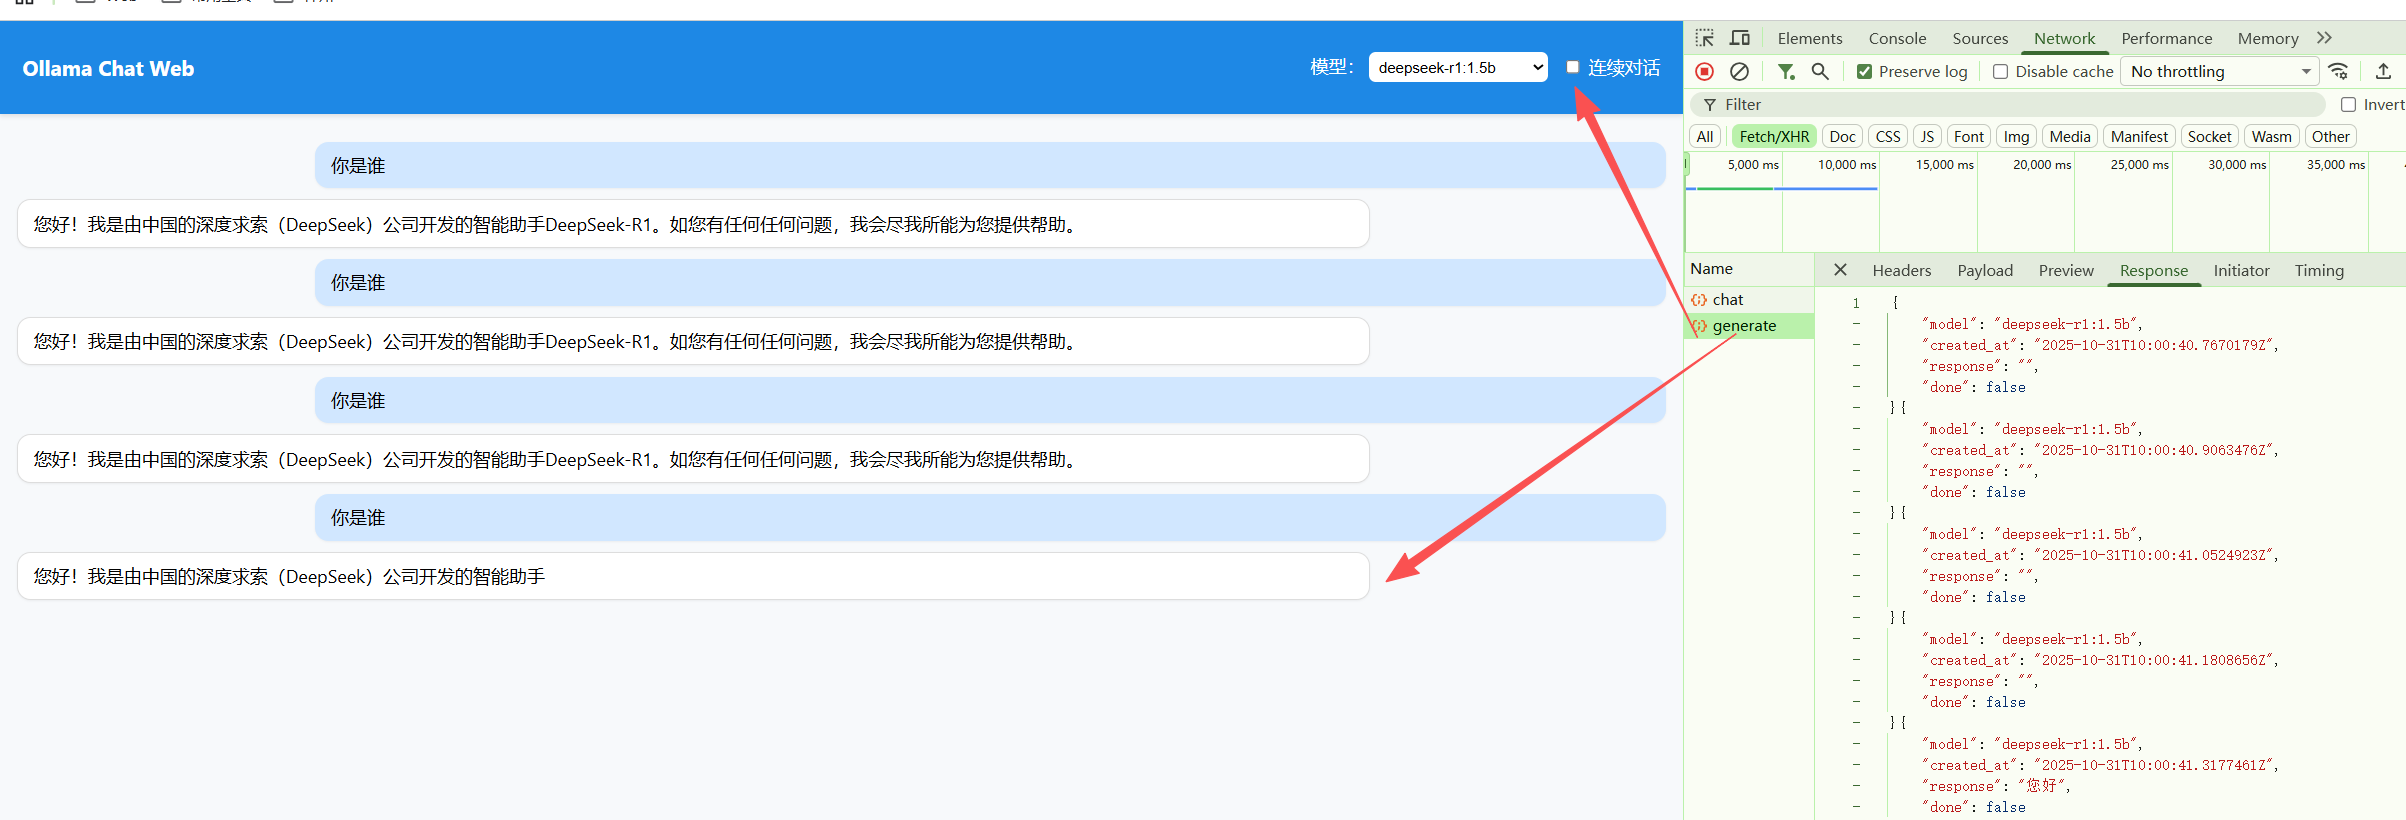This screenshot has width=2406, height=820.
Task: Select the Response tab
Action: click(2153, 271)
